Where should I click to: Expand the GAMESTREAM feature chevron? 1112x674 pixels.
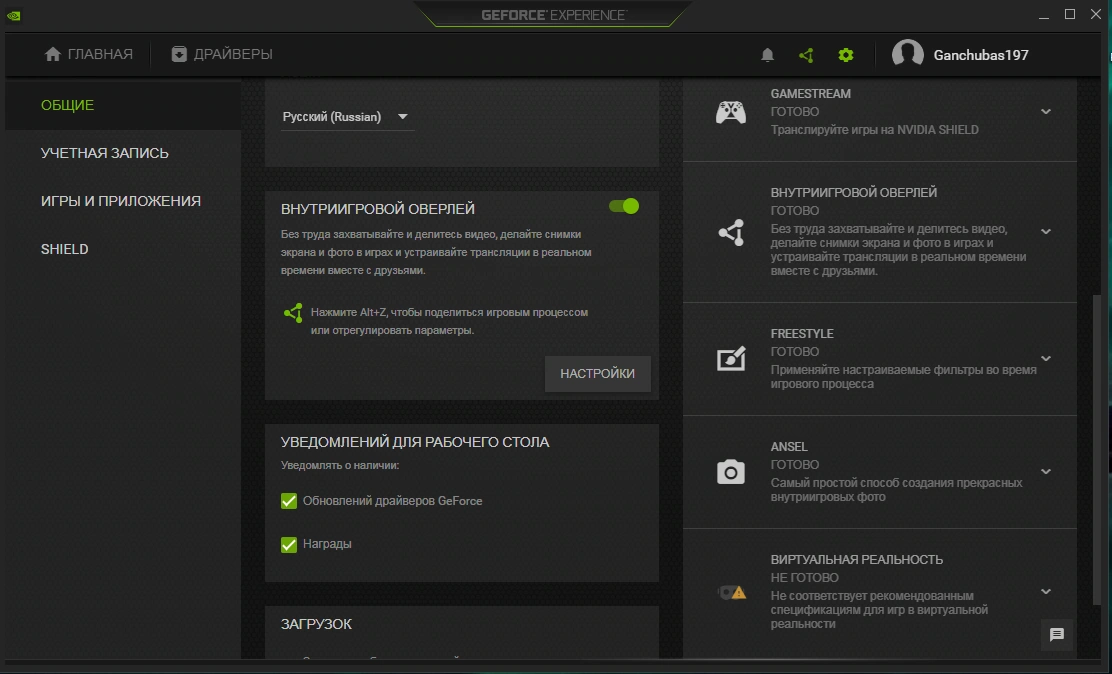tap(1046, 111)
